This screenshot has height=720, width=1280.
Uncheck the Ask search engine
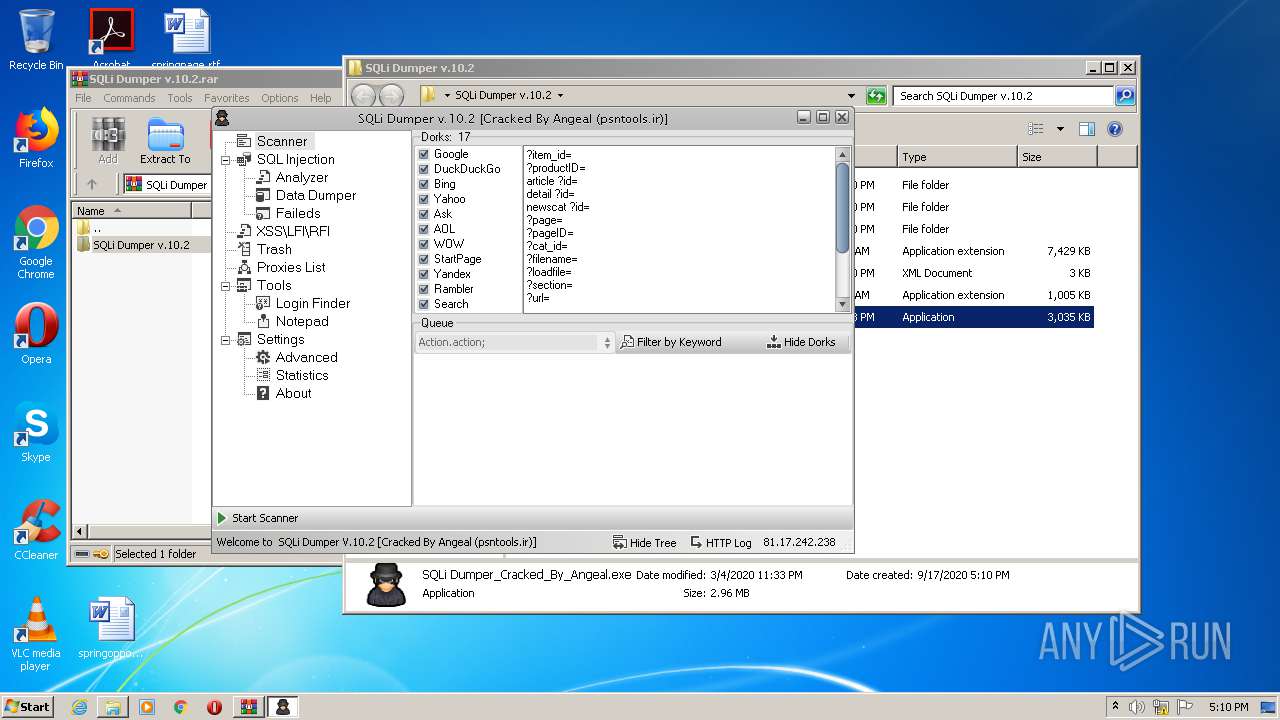point(424,214)
